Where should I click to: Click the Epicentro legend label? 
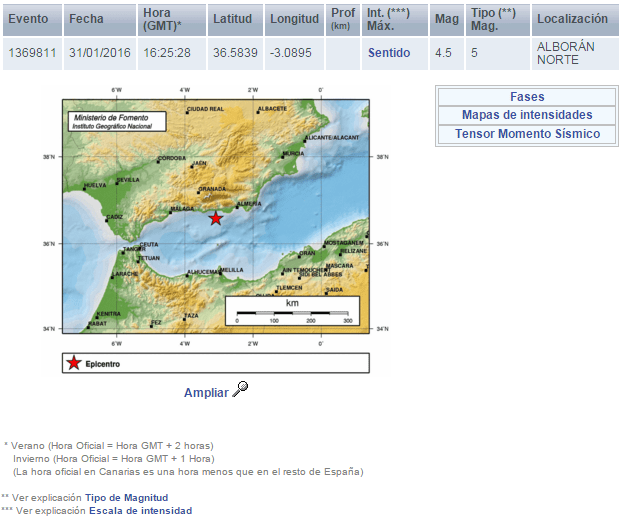click(x=103, y=364)
